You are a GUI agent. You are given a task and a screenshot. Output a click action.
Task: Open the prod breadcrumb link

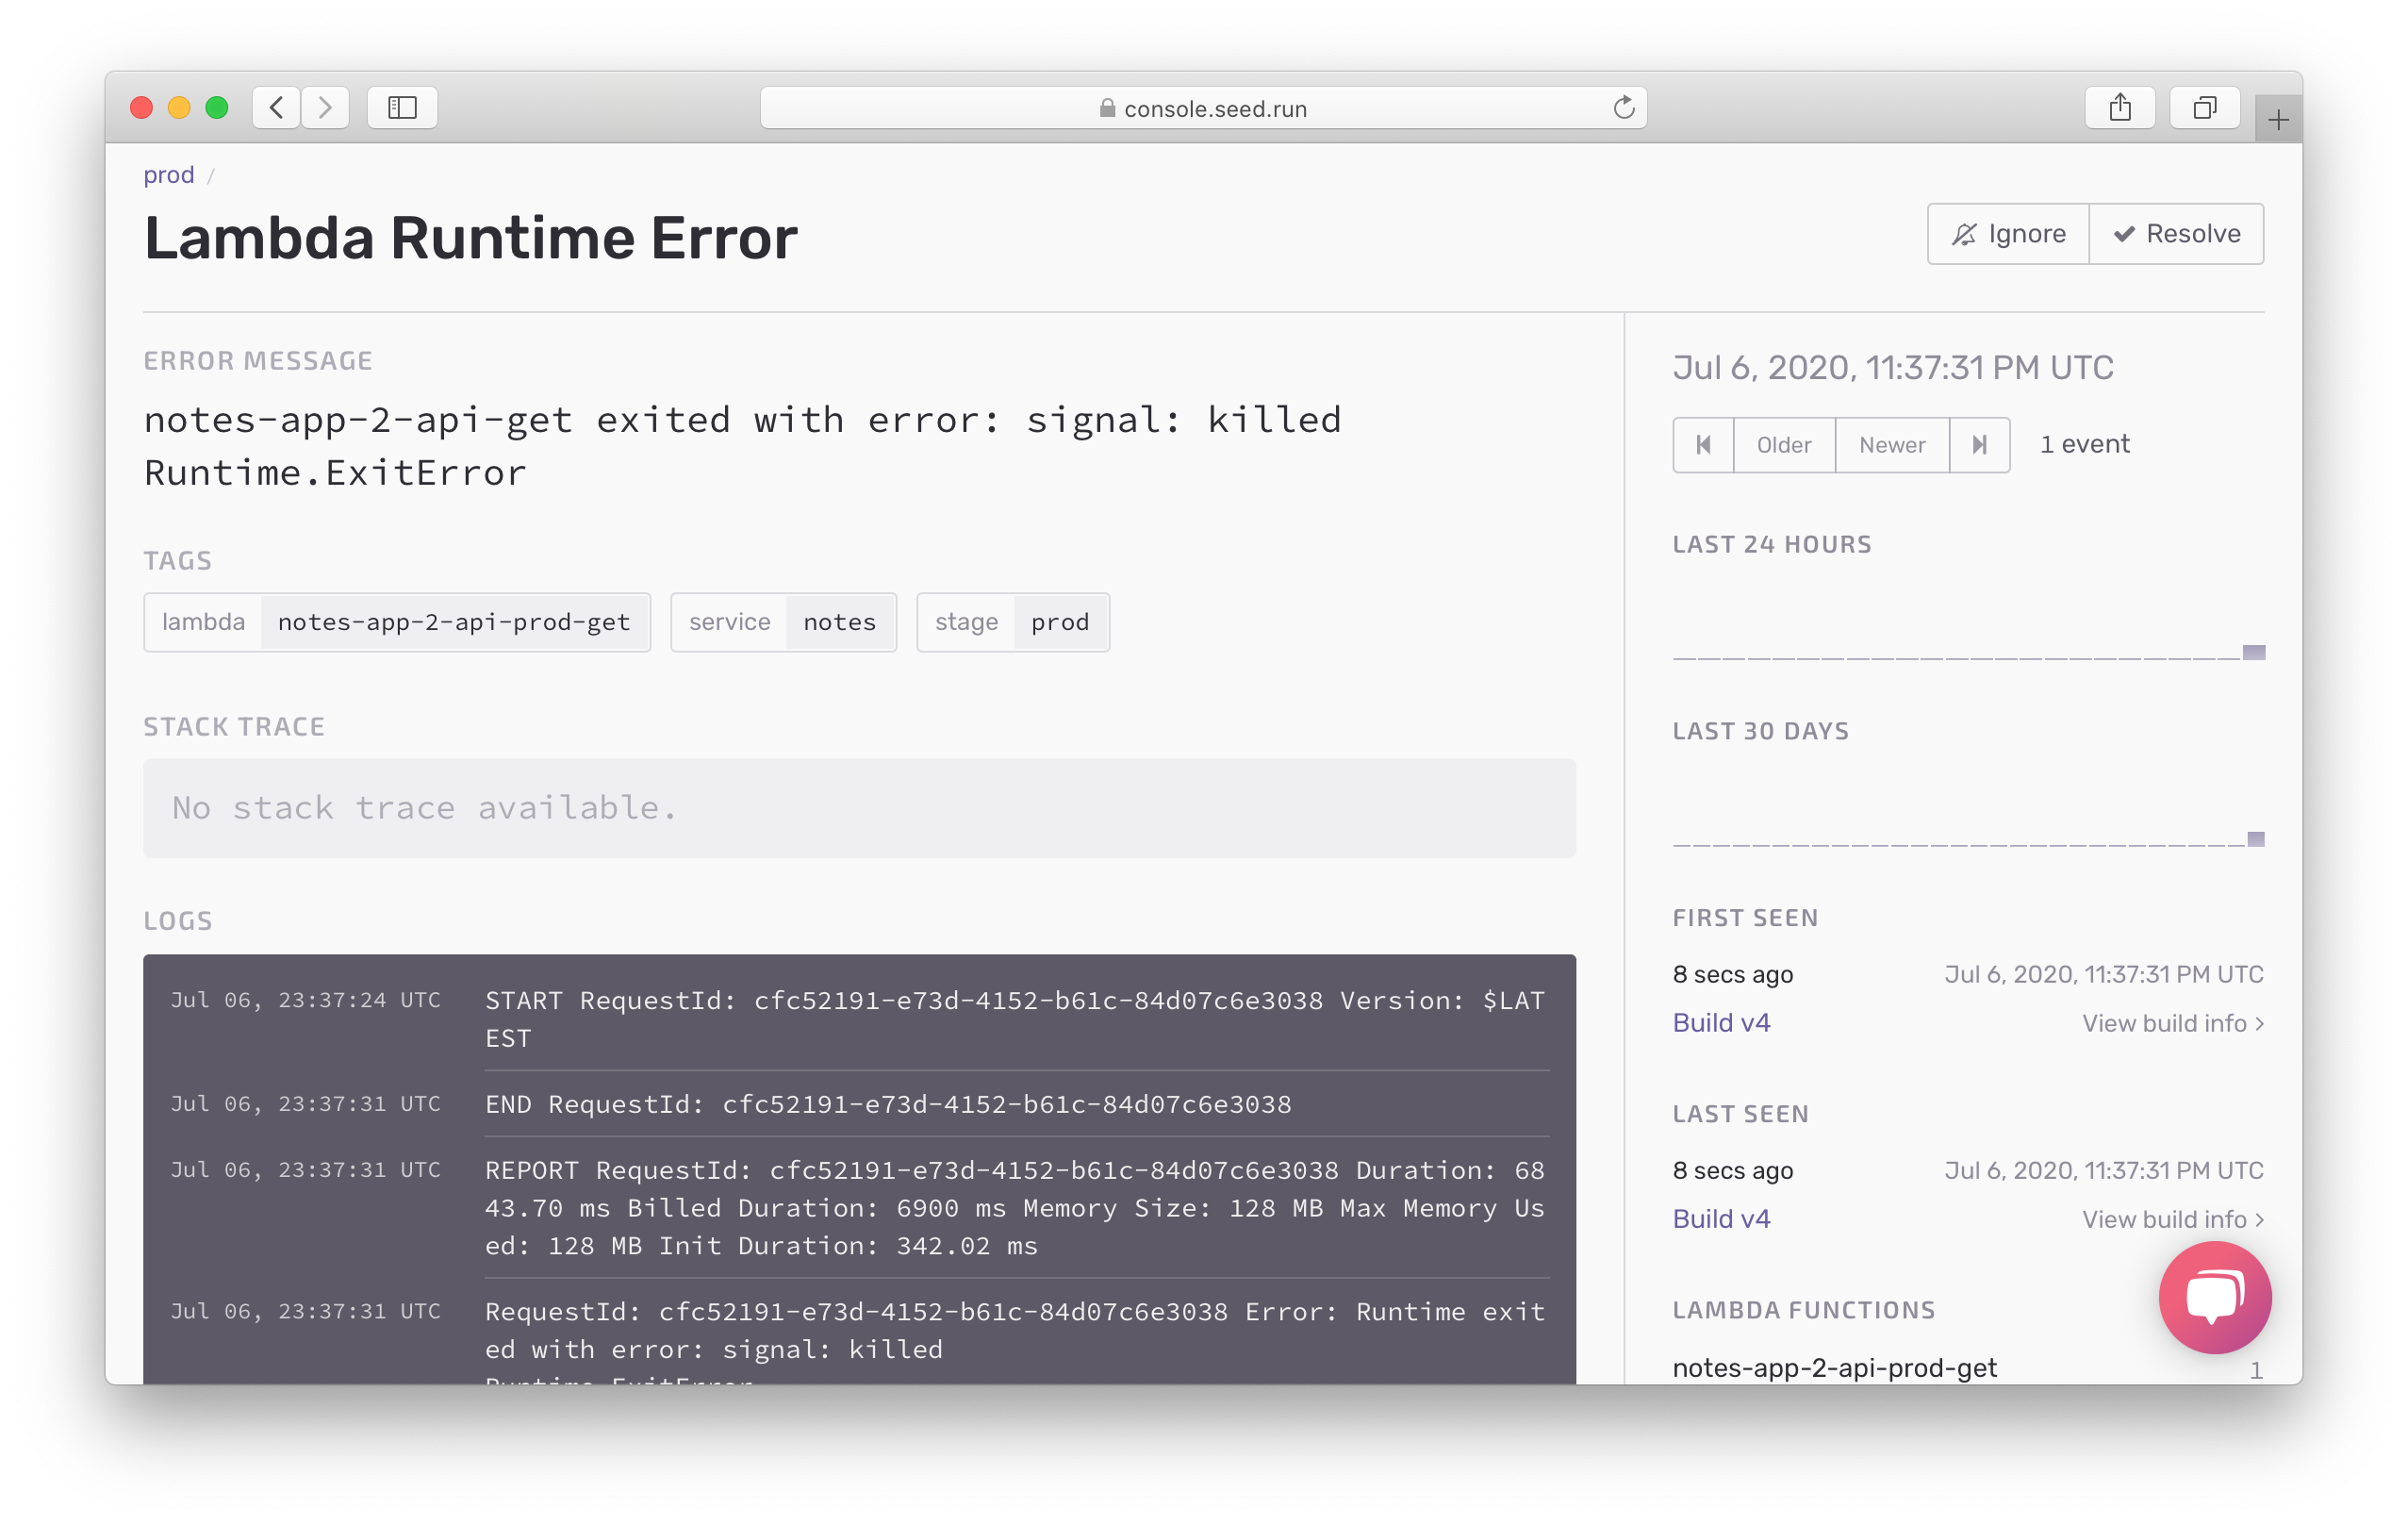point(168,175)
